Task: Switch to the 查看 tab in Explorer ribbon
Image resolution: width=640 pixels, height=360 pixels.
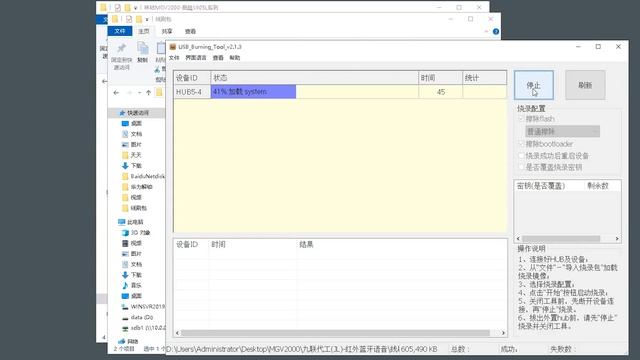Action: [190, 31]
